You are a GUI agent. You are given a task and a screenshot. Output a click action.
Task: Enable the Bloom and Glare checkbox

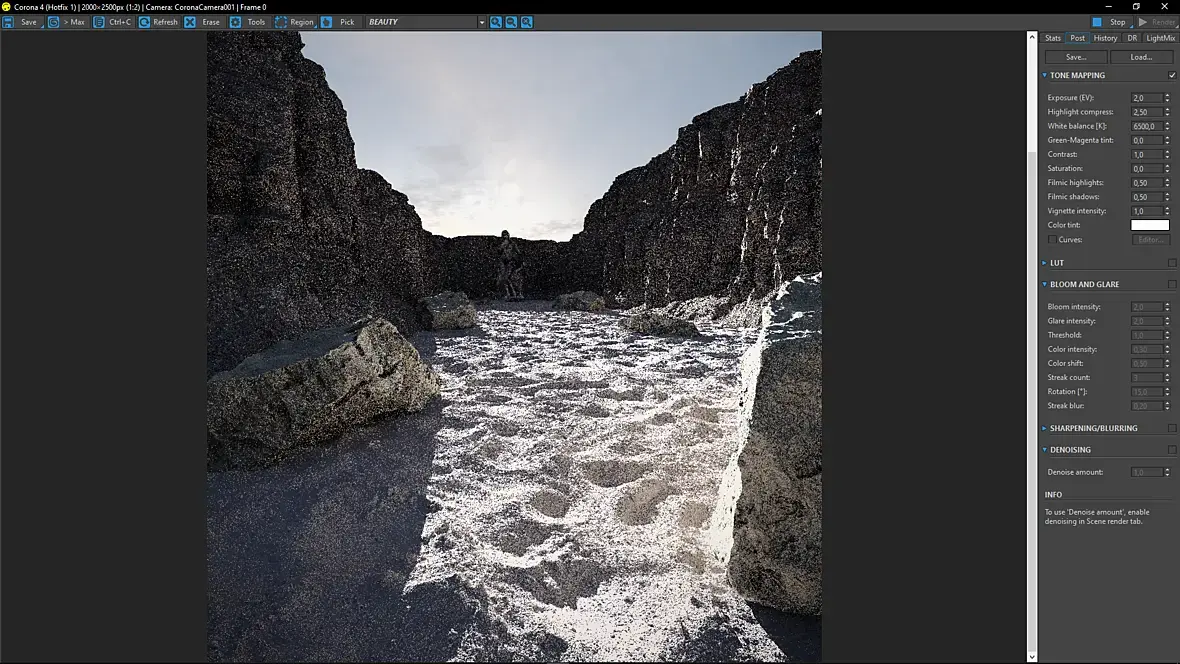point(1172,285)
